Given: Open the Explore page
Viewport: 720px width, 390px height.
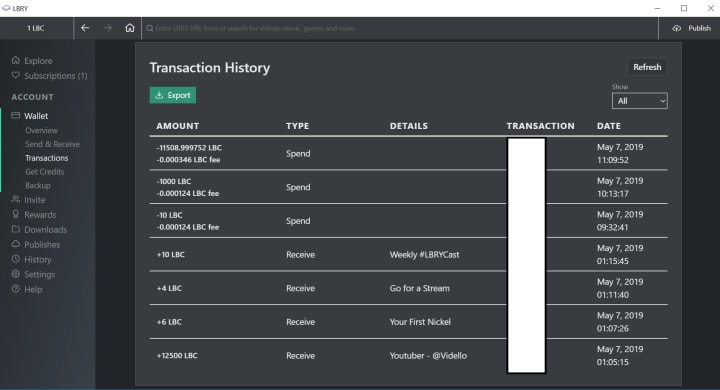Looking at the screenshot, I should coord(38,61).
